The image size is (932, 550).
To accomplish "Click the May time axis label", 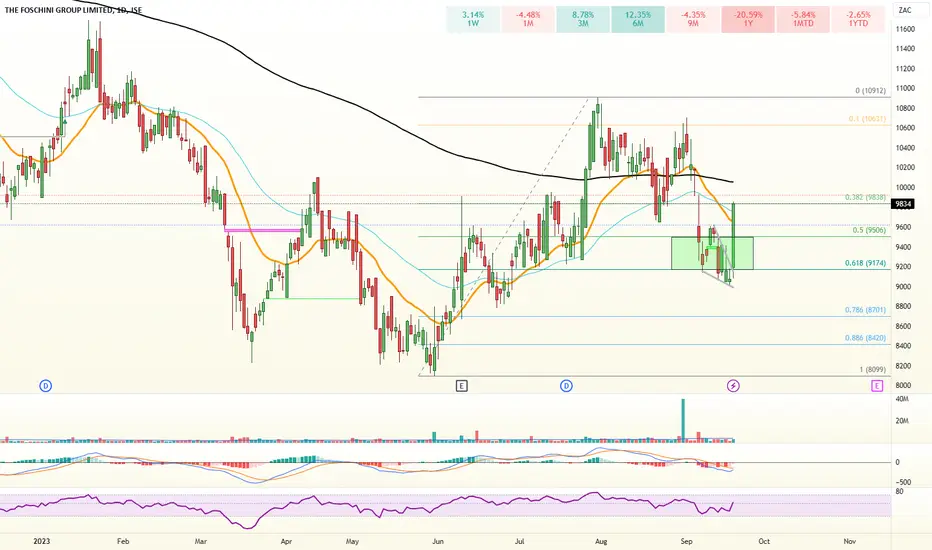I will (x=352, y=542).
